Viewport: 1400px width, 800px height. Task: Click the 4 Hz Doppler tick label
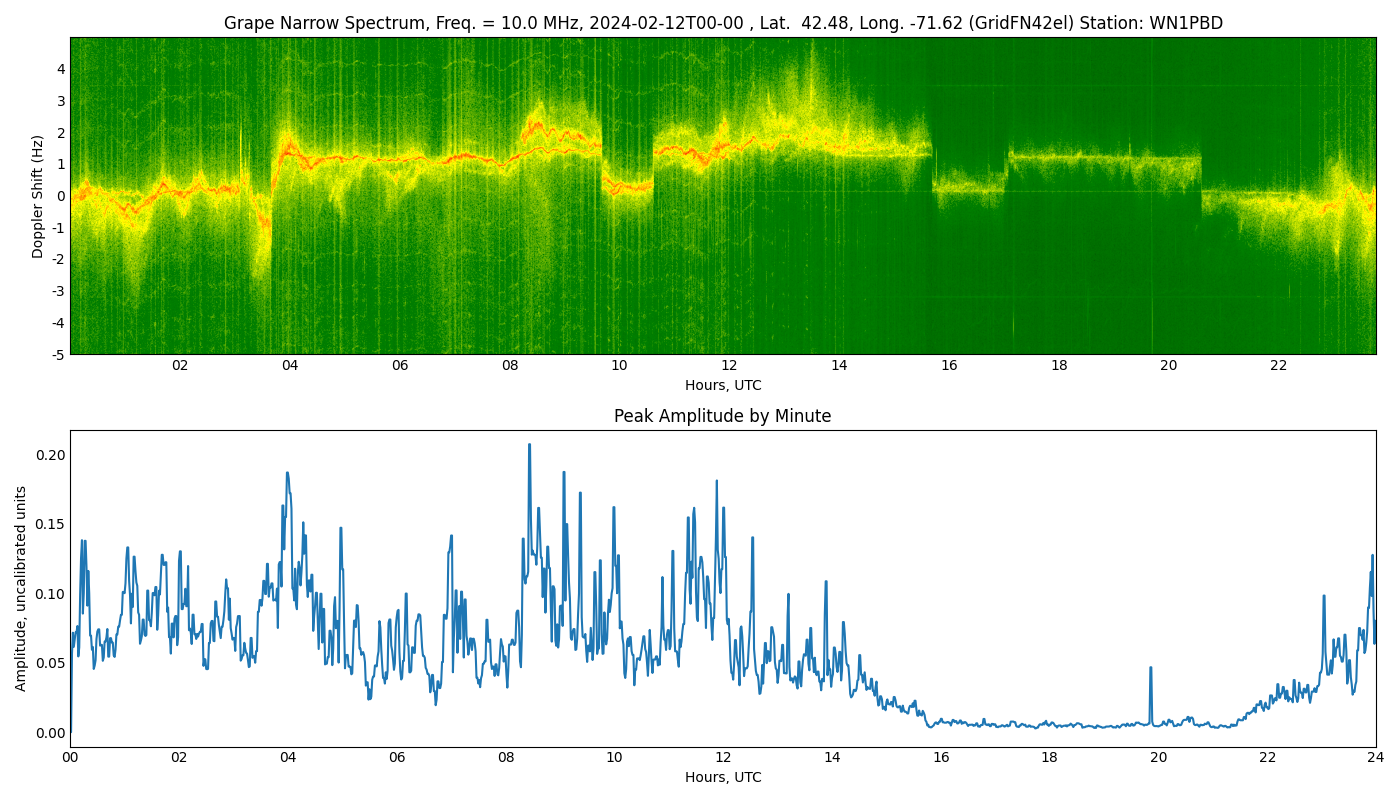tap(61, 69)
